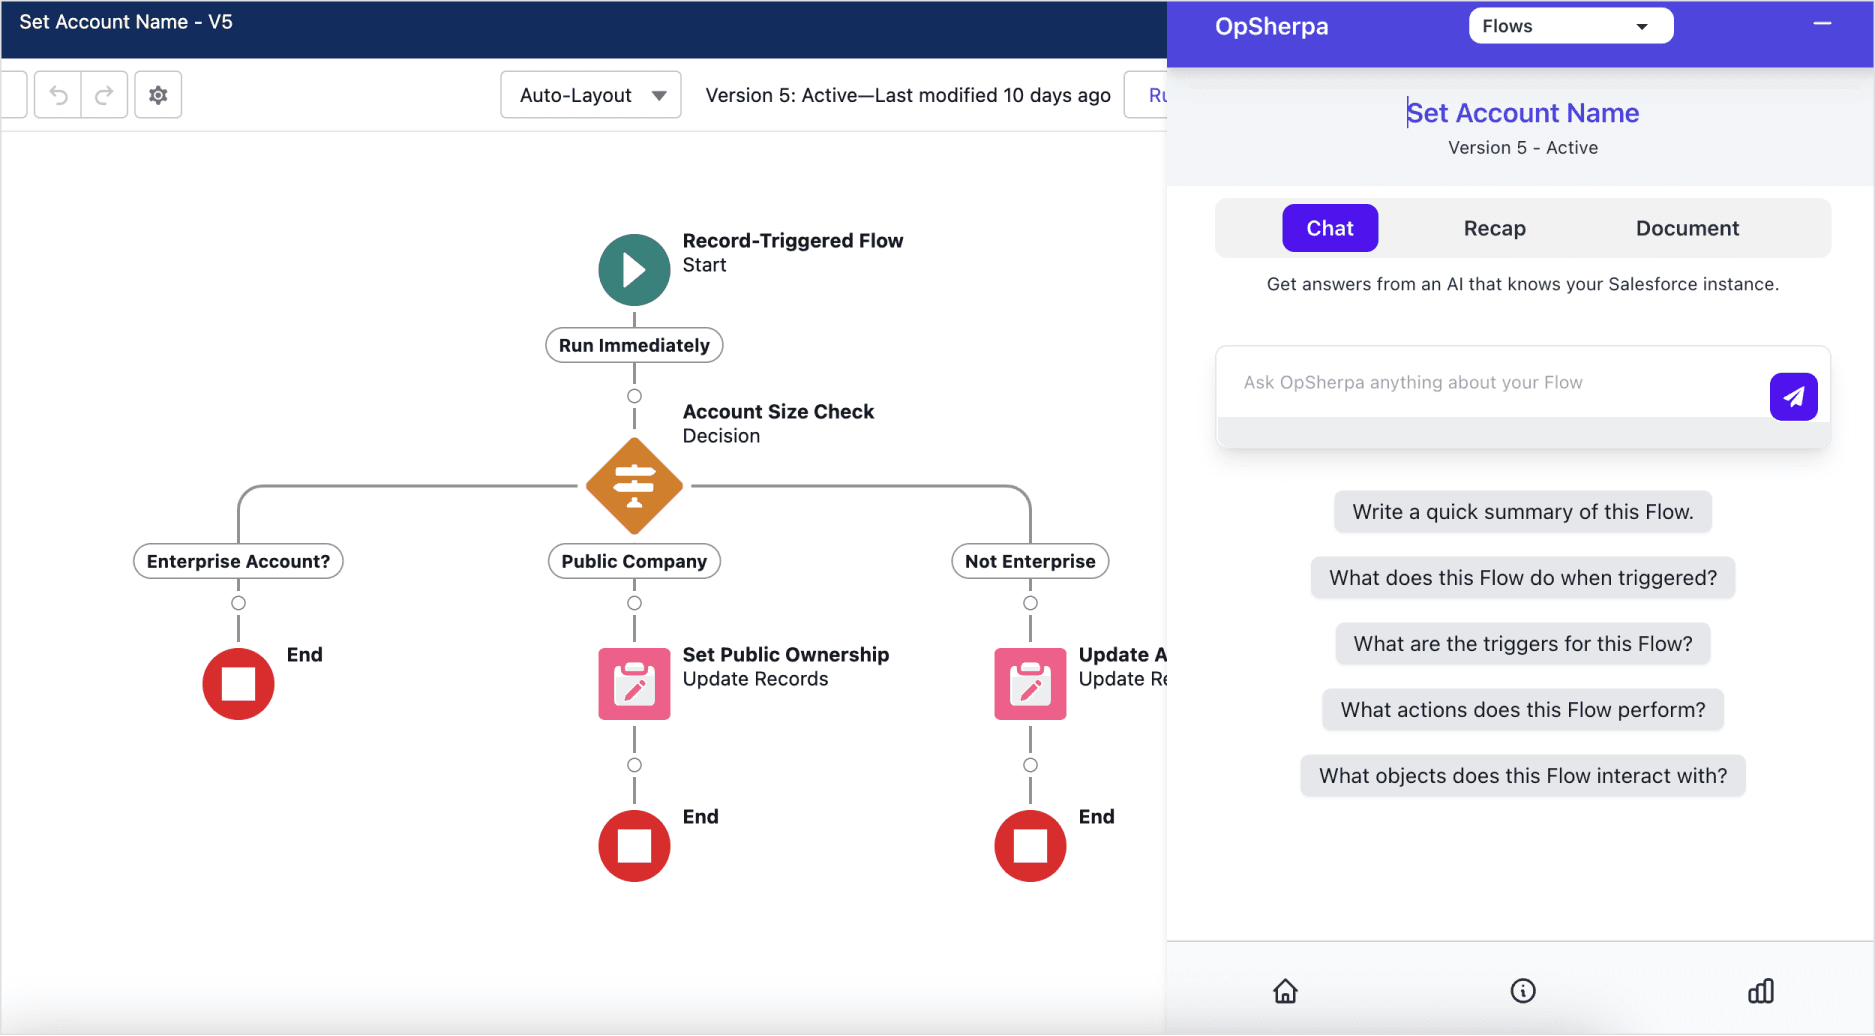Add element below the right Update Records node
1875x1036 pixels.
[x=1030, y=765]
